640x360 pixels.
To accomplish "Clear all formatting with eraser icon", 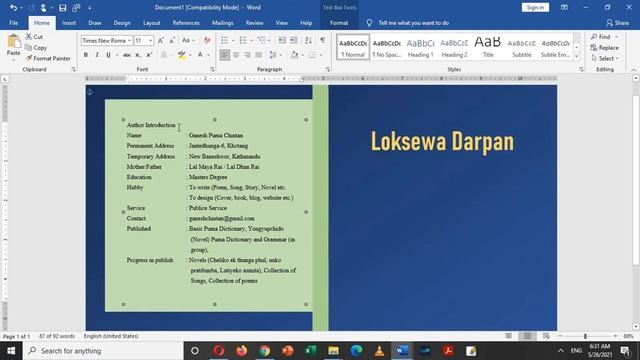I will 207,40.
